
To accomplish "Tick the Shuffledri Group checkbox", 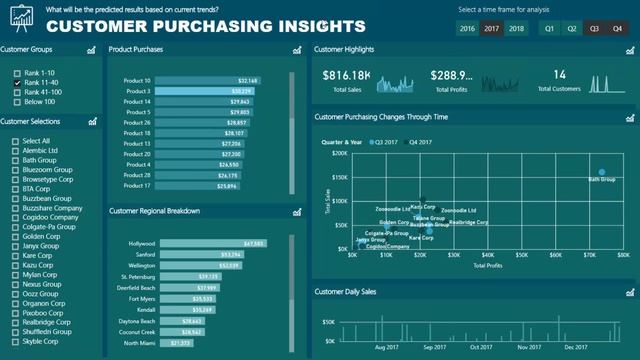I will 16,333.
